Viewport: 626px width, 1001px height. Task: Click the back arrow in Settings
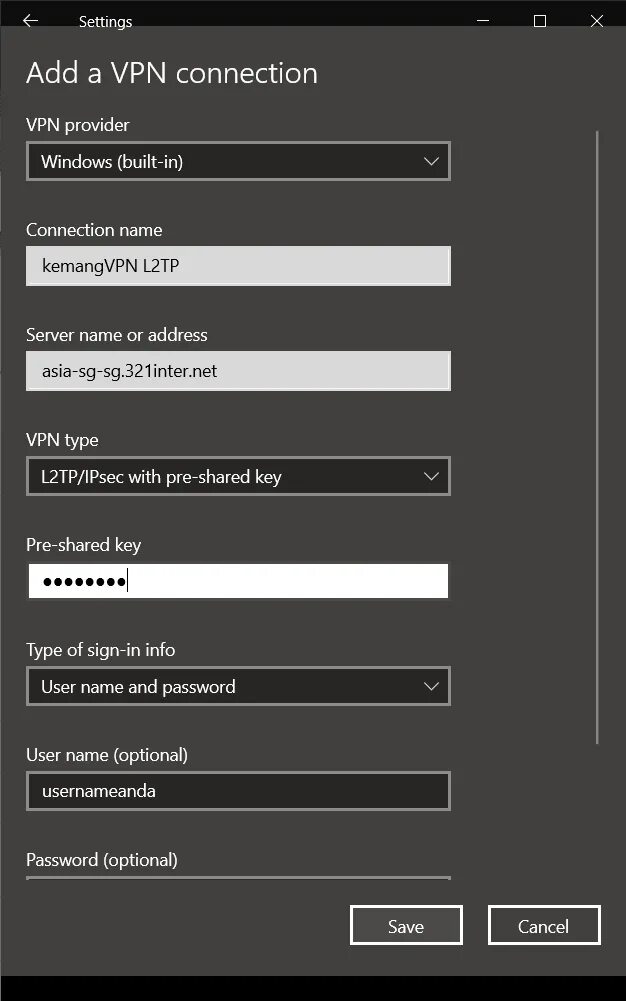point(30,21)
